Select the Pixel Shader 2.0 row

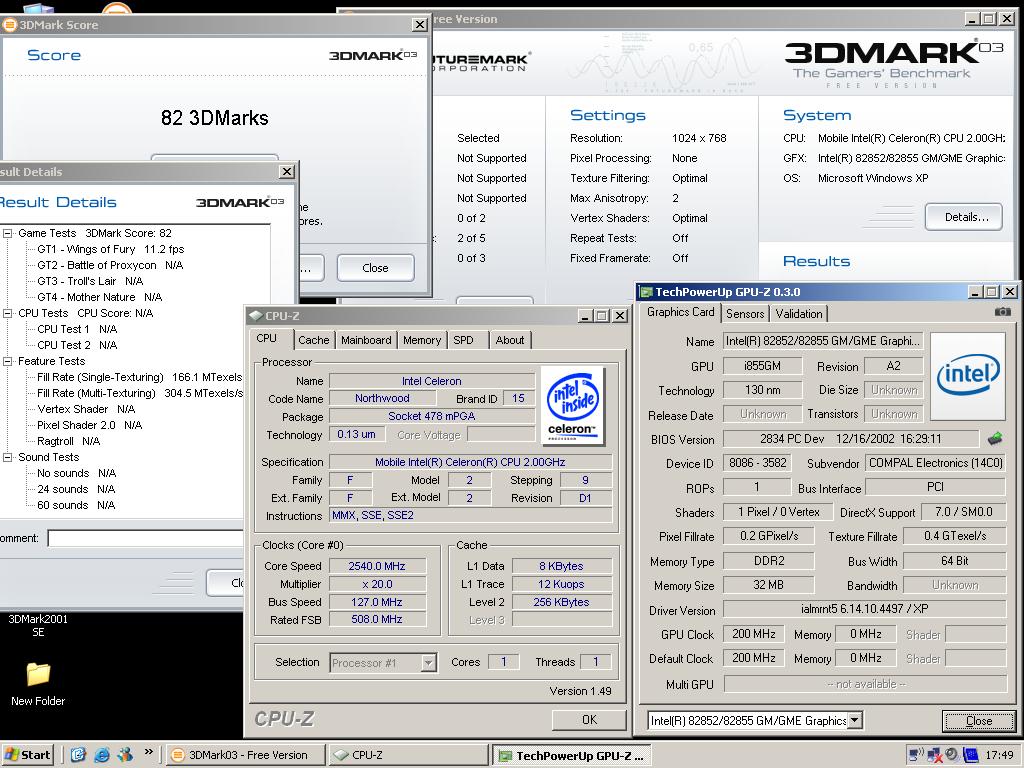coord(89,425)
